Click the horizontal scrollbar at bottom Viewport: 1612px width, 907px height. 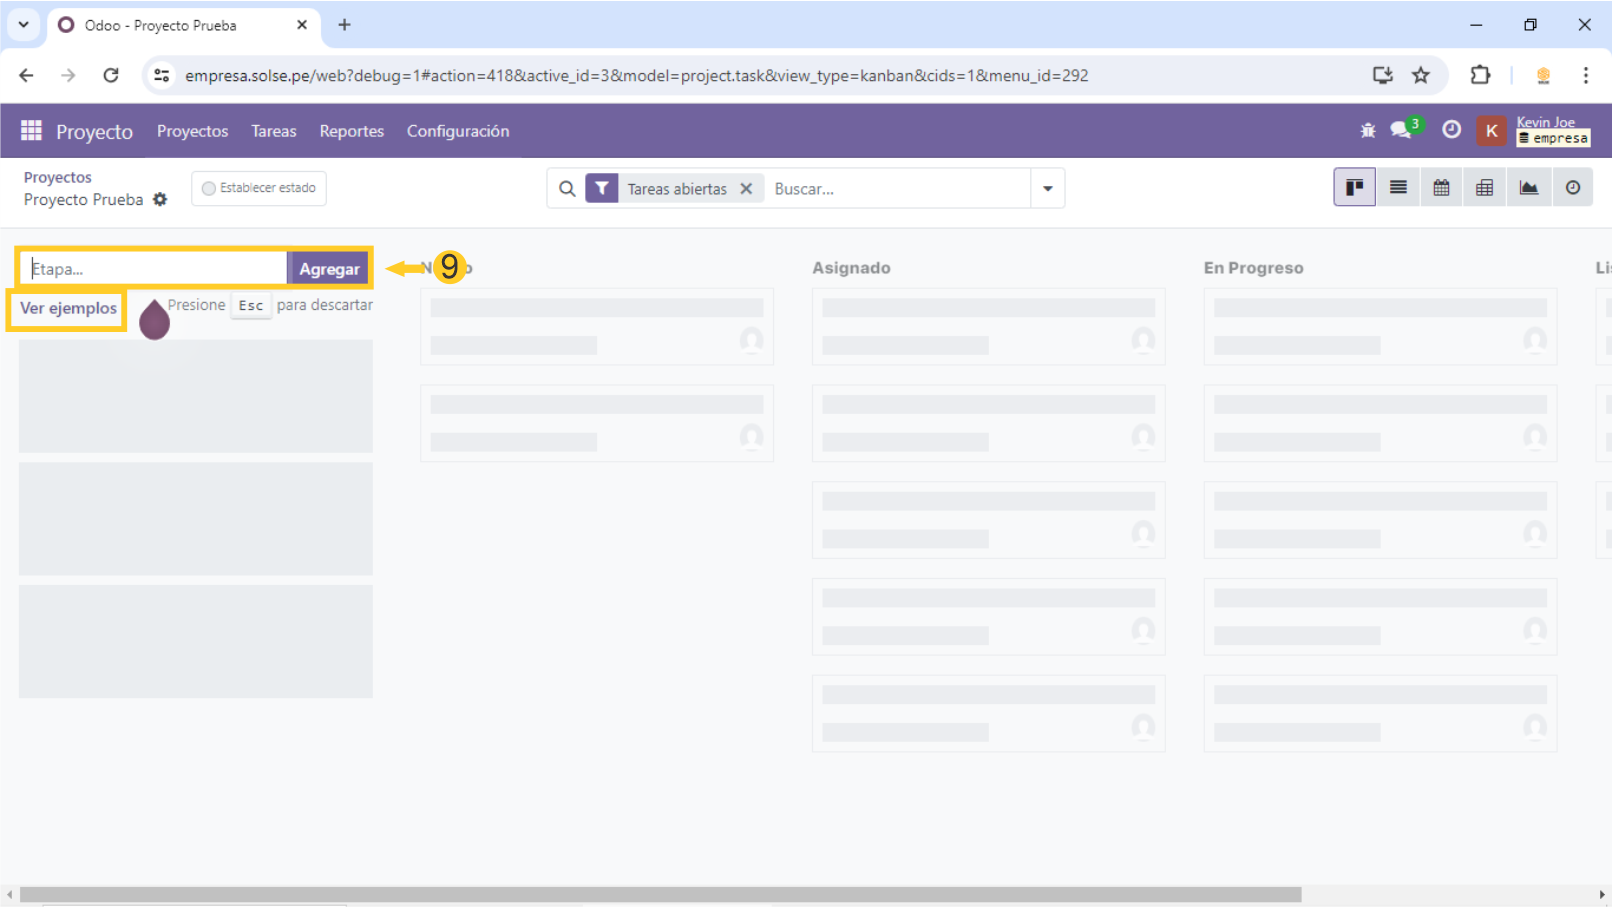click(660, 894)
